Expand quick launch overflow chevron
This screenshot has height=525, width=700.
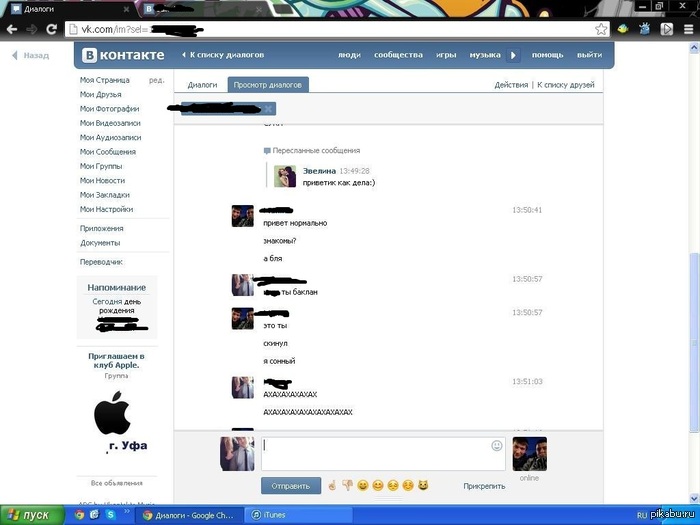pos(127,512)
